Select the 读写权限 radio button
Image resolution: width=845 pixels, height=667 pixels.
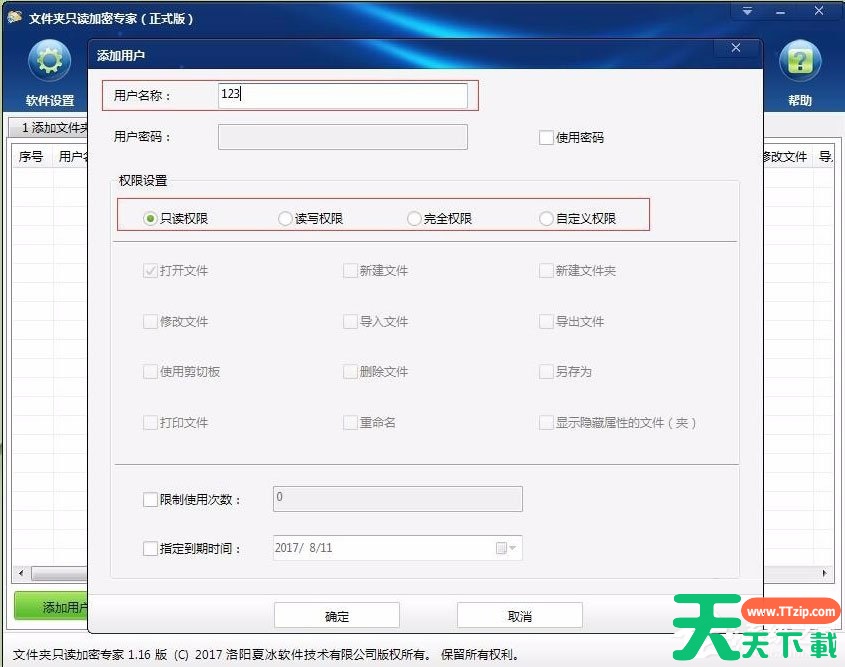285,218
